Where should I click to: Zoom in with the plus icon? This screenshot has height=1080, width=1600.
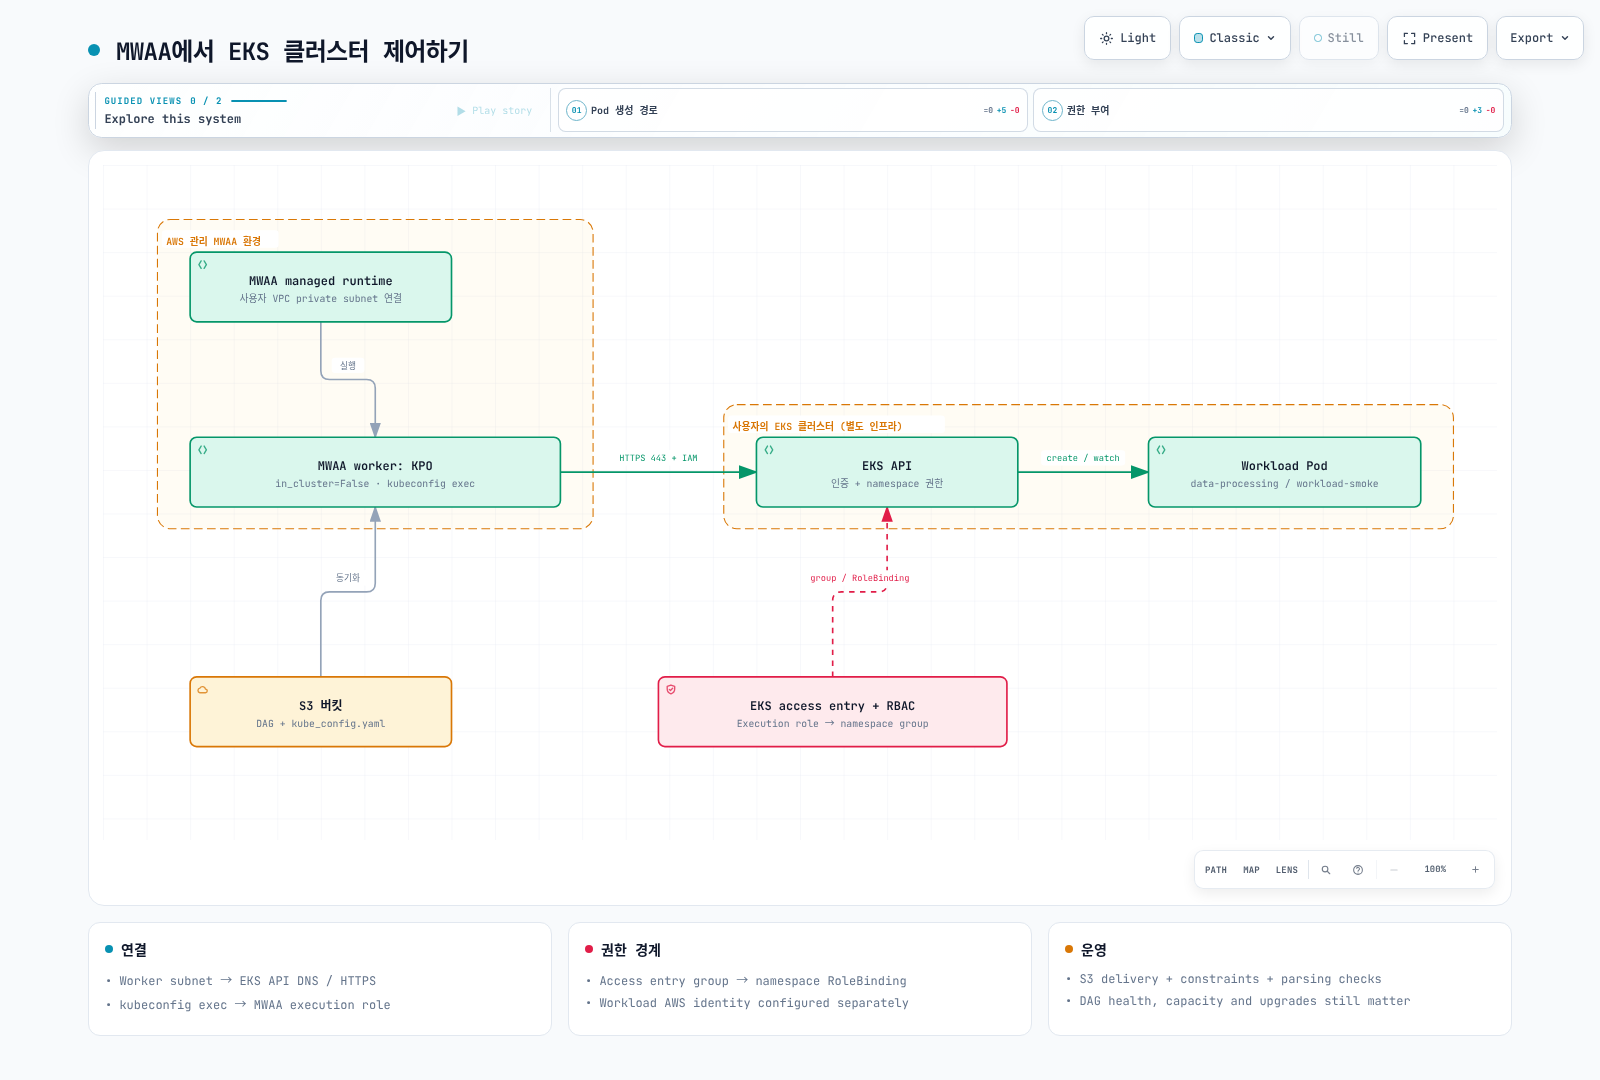[1475, 870]
